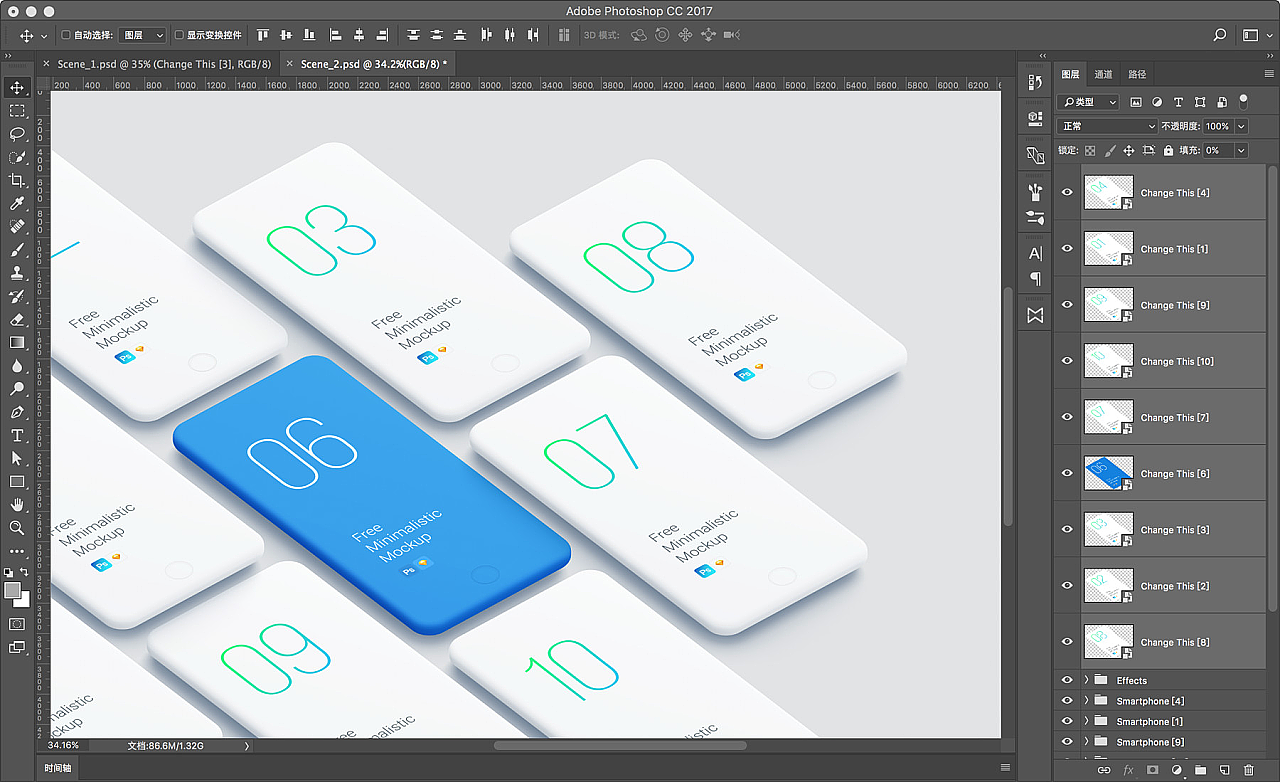Activate the Lasso tool

(x=16, y=133)
